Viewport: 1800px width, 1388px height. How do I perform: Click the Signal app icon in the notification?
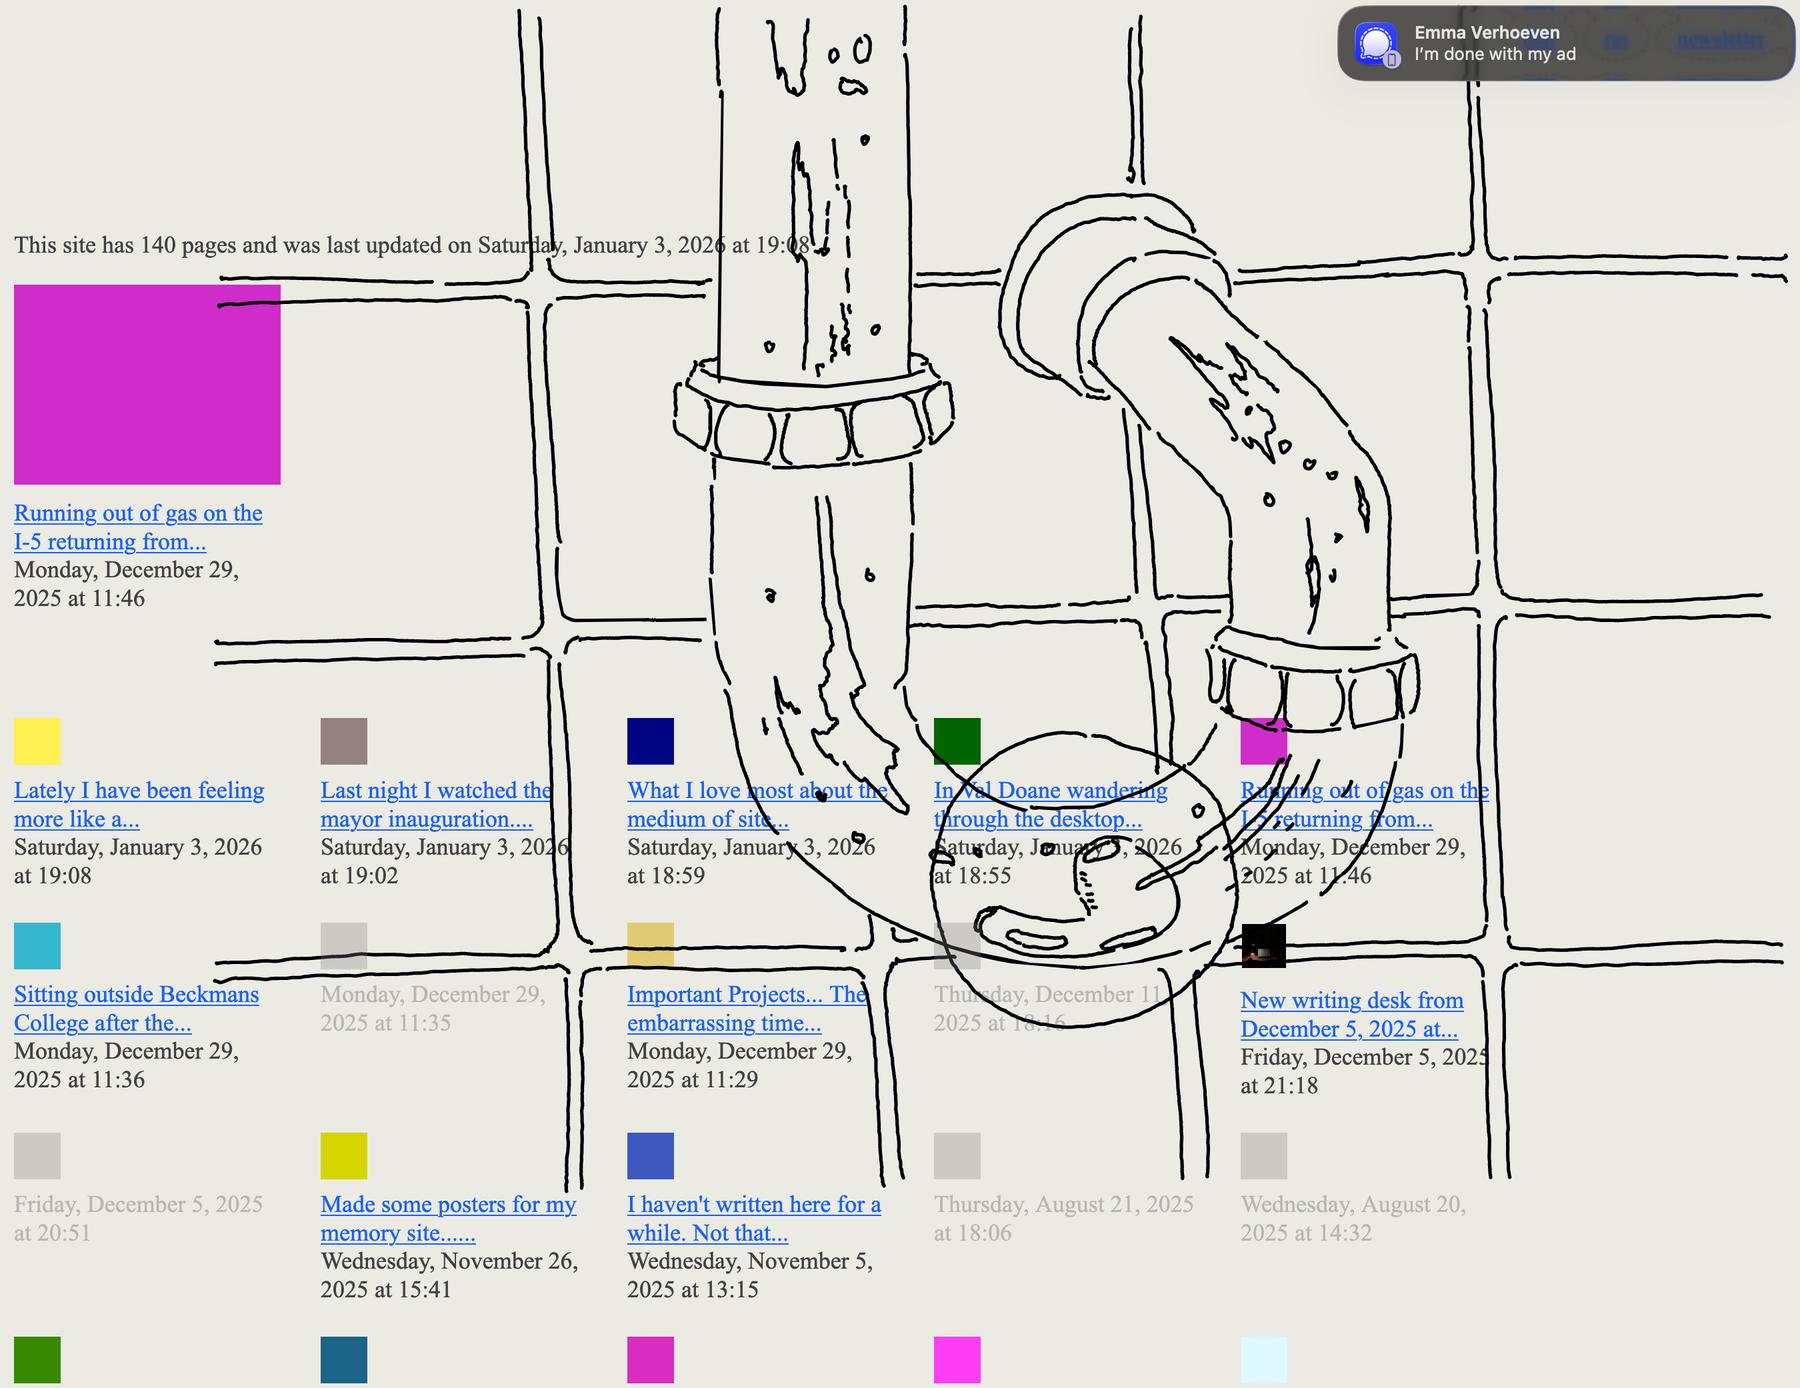(x=1377, y=43)
